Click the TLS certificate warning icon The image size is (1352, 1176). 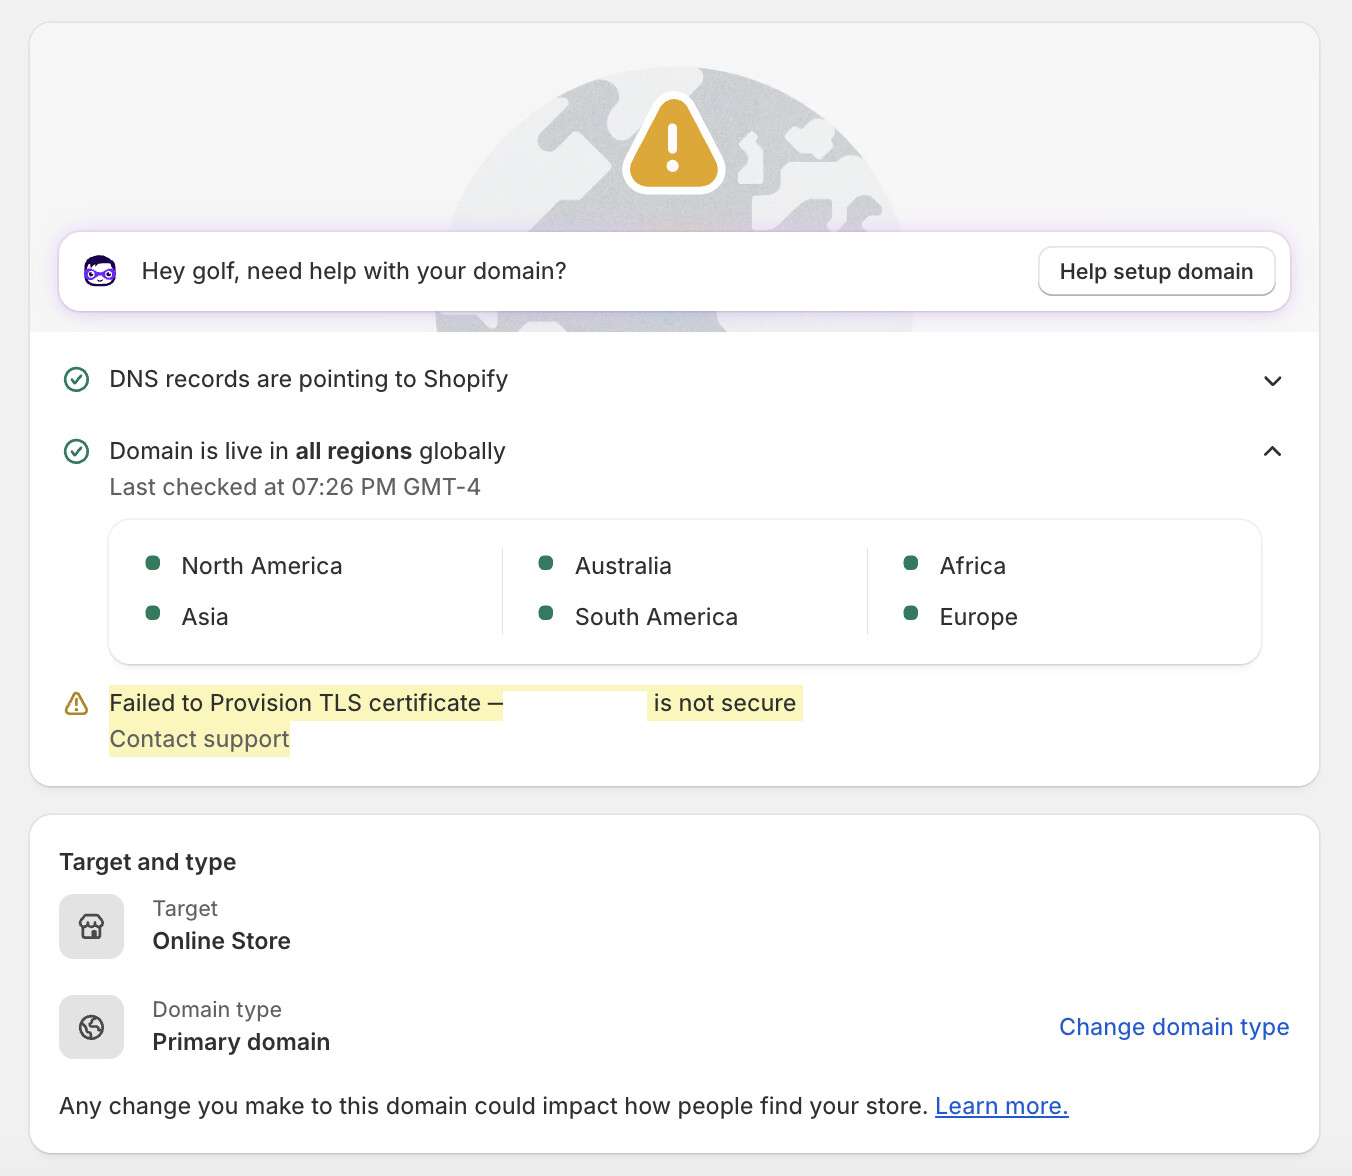coord(77,704)
